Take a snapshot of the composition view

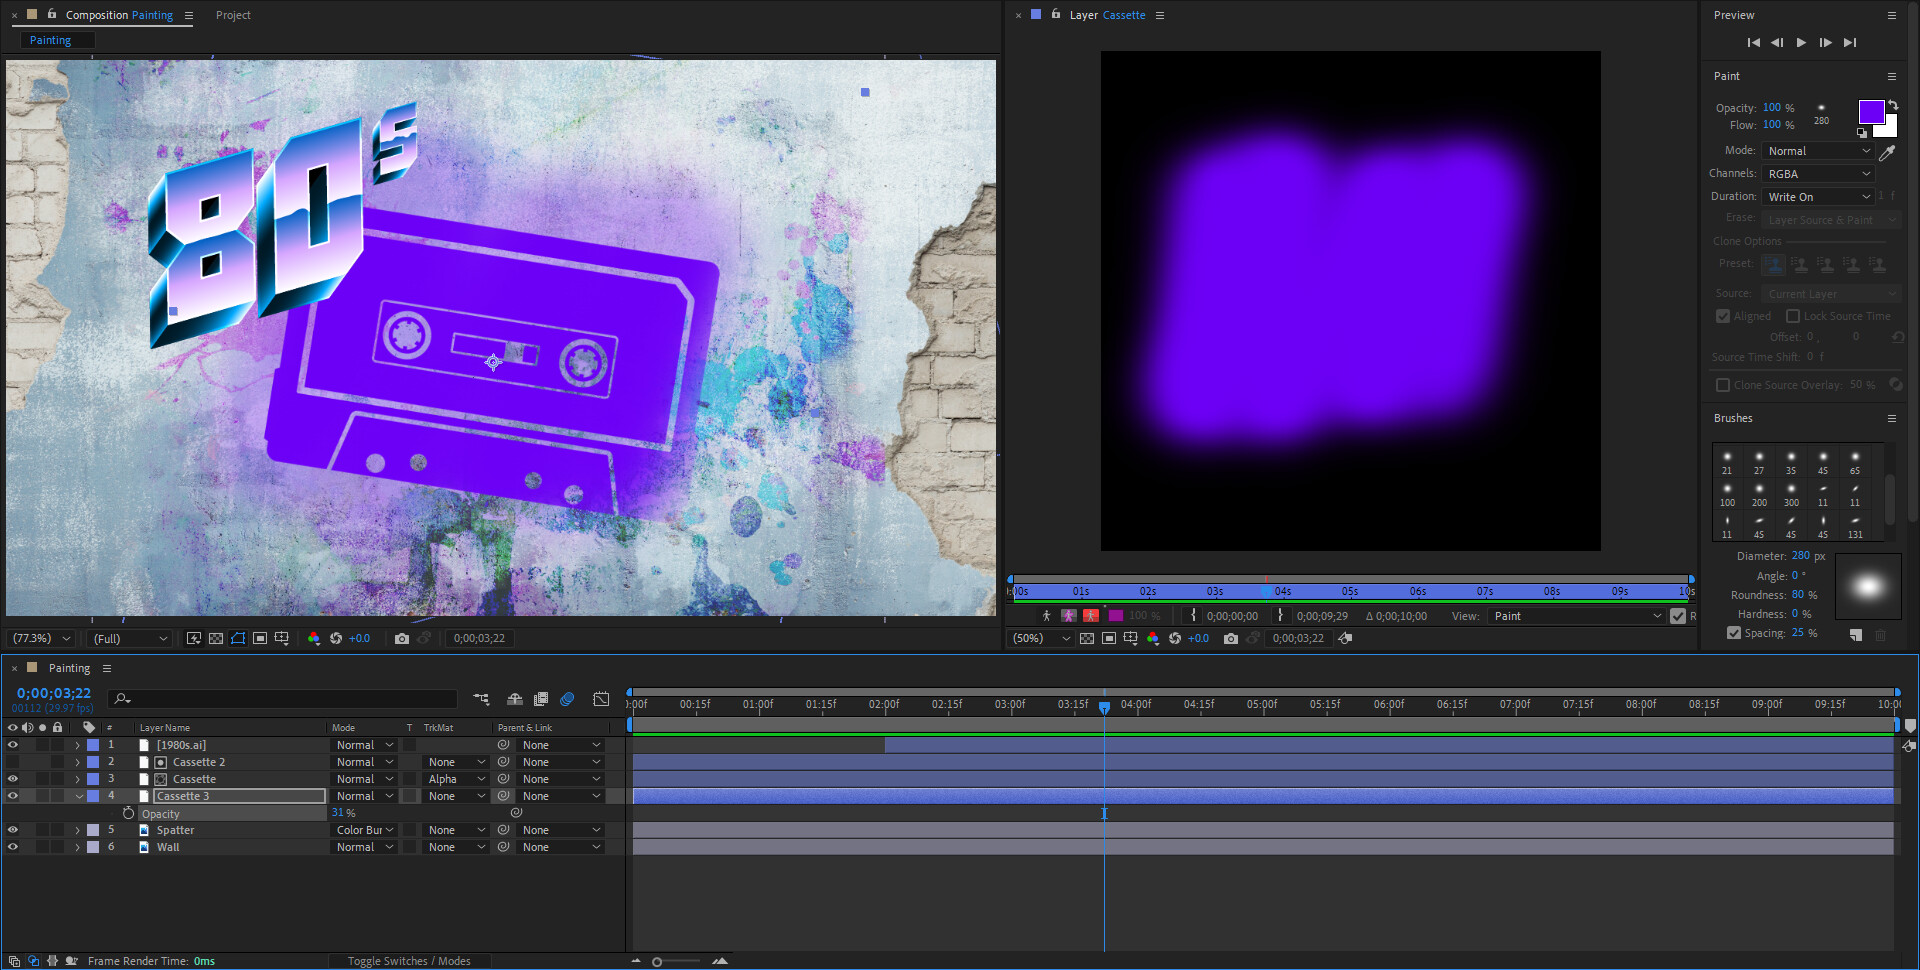coord(402,638)
